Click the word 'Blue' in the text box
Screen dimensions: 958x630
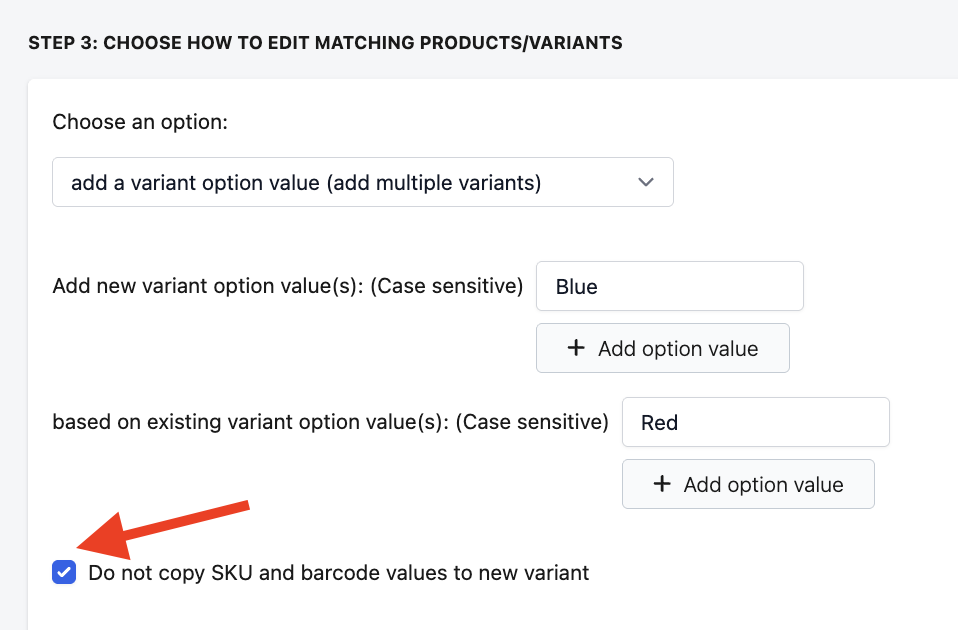pos(577,287)
